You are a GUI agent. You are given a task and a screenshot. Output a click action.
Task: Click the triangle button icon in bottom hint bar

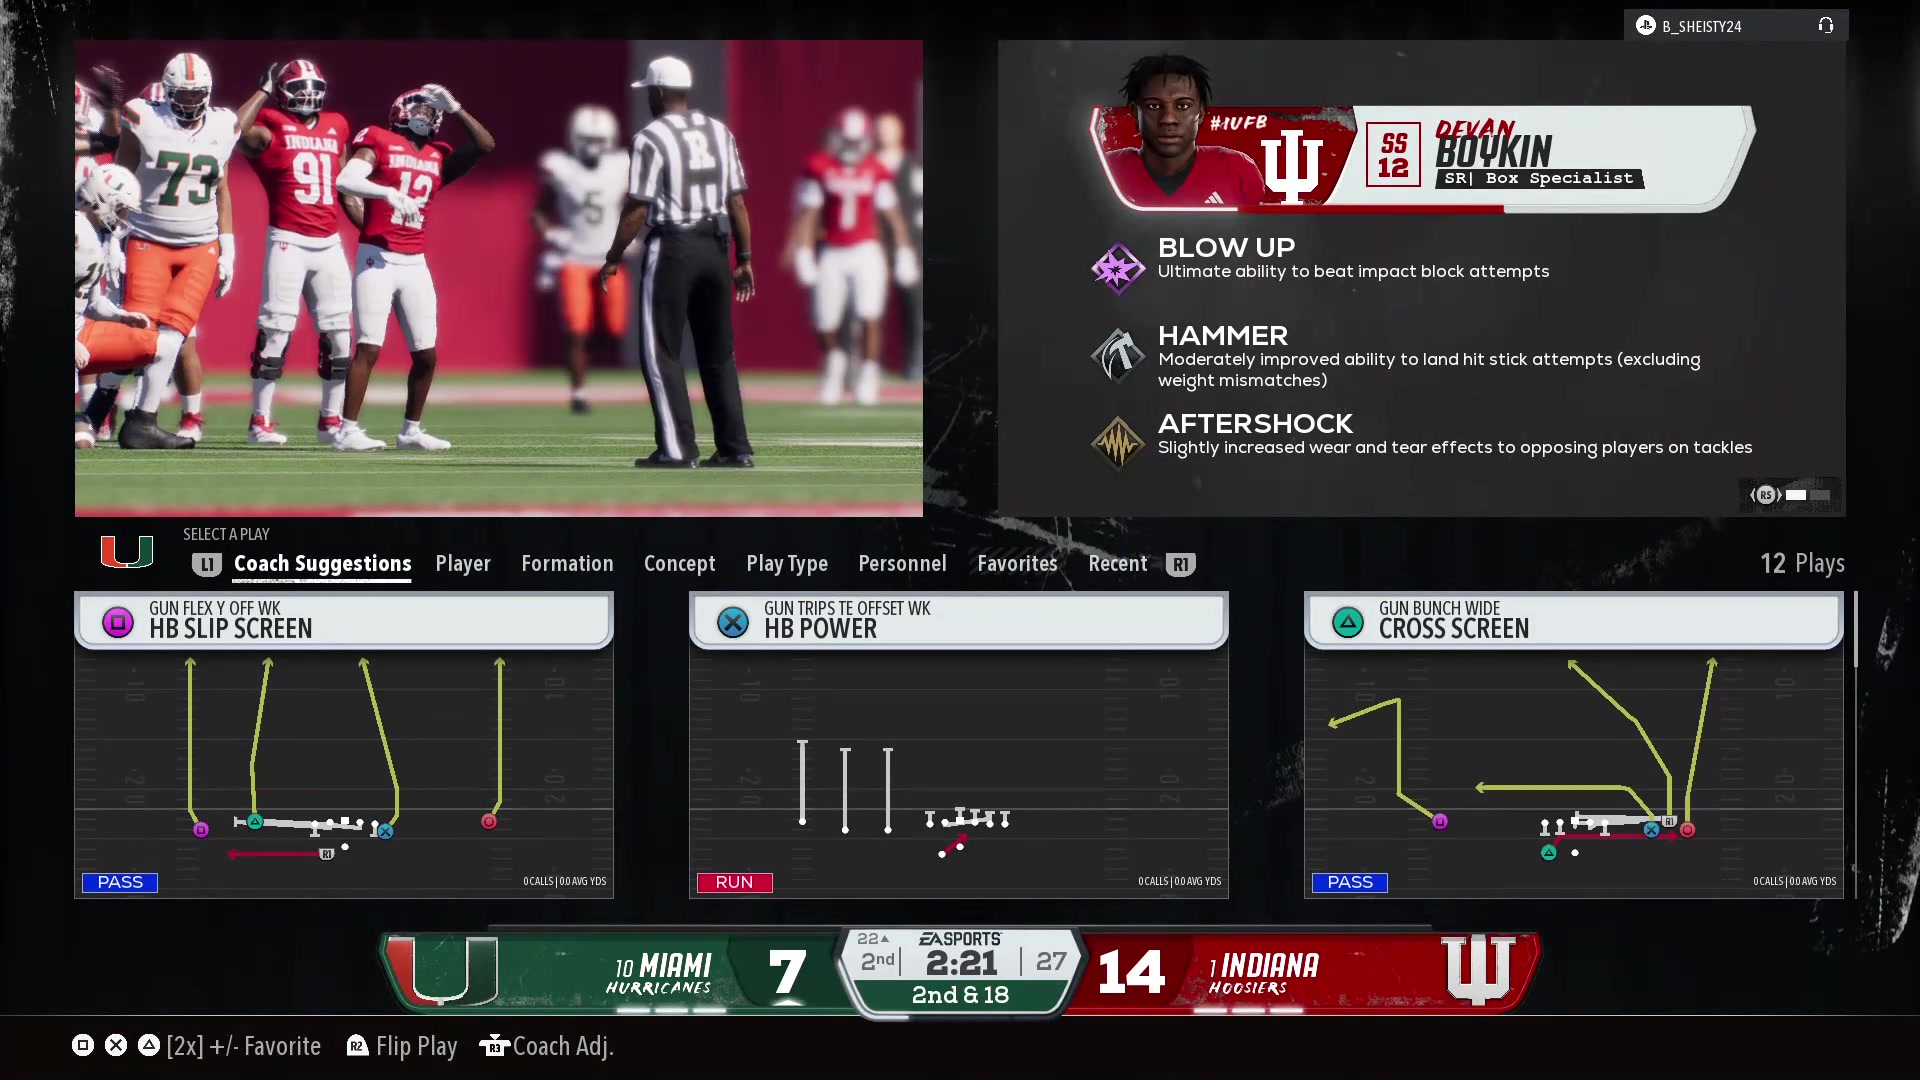pyautogui.click(x=149, y=1045)
